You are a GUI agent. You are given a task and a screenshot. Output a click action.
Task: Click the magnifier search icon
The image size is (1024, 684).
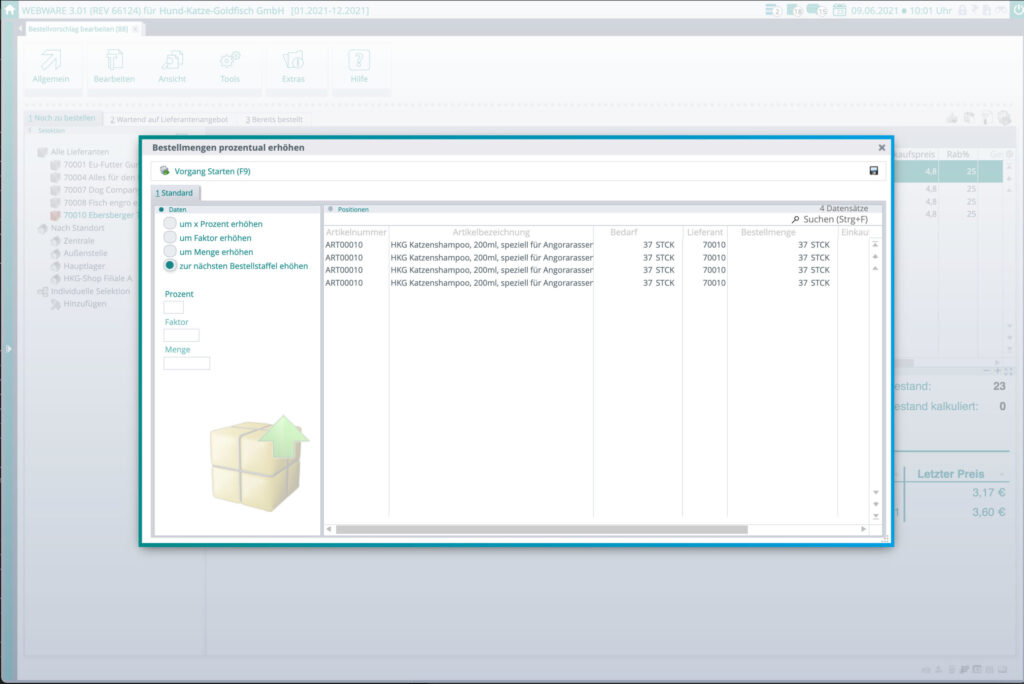point(795,220)
